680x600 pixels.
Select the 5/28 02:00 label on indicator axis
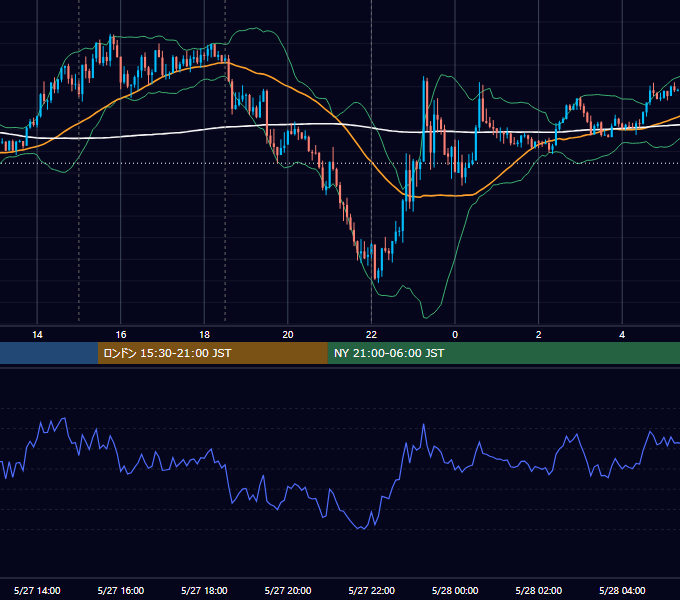click(x=539, y=590)
